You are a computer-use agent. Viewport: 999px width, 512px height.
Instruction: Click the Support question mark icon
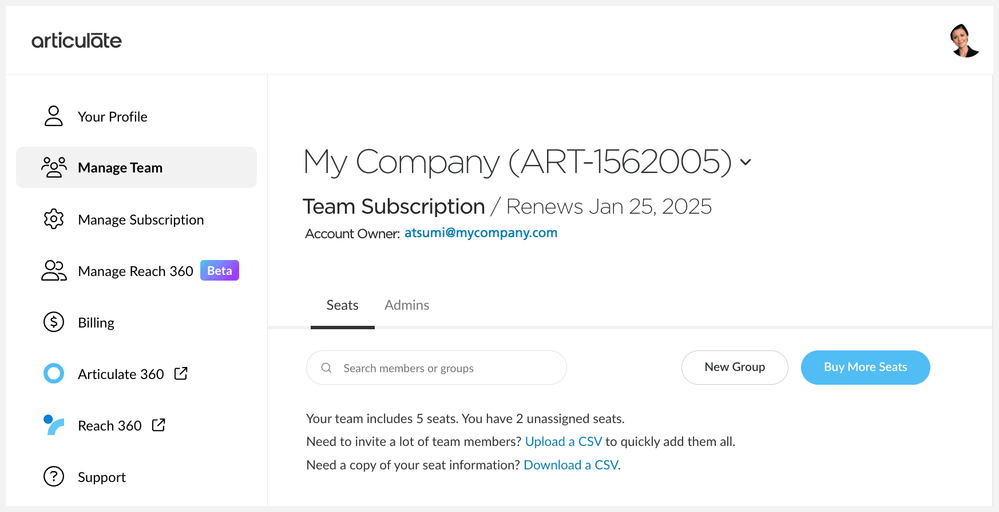pyautogui.click(x=54, y=476)
